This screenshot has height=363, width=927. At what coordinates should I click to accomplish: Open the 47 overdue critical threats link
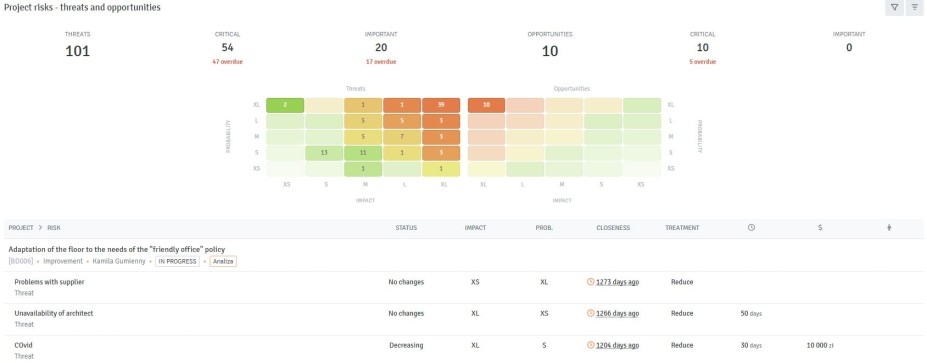(228, 61)
